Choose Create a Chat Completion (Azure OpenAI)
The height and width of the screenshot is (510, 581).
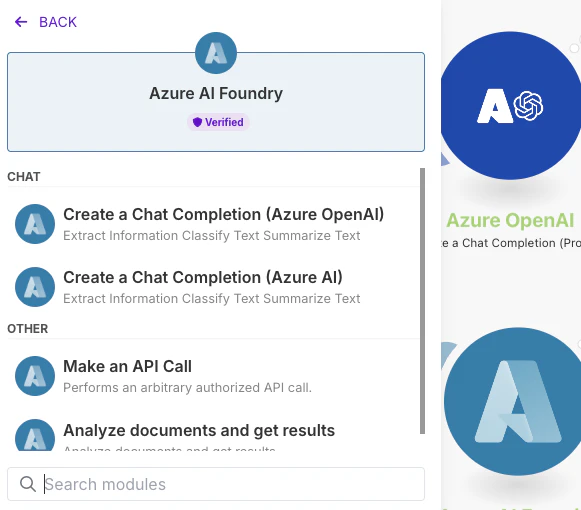tap(213, 224)
